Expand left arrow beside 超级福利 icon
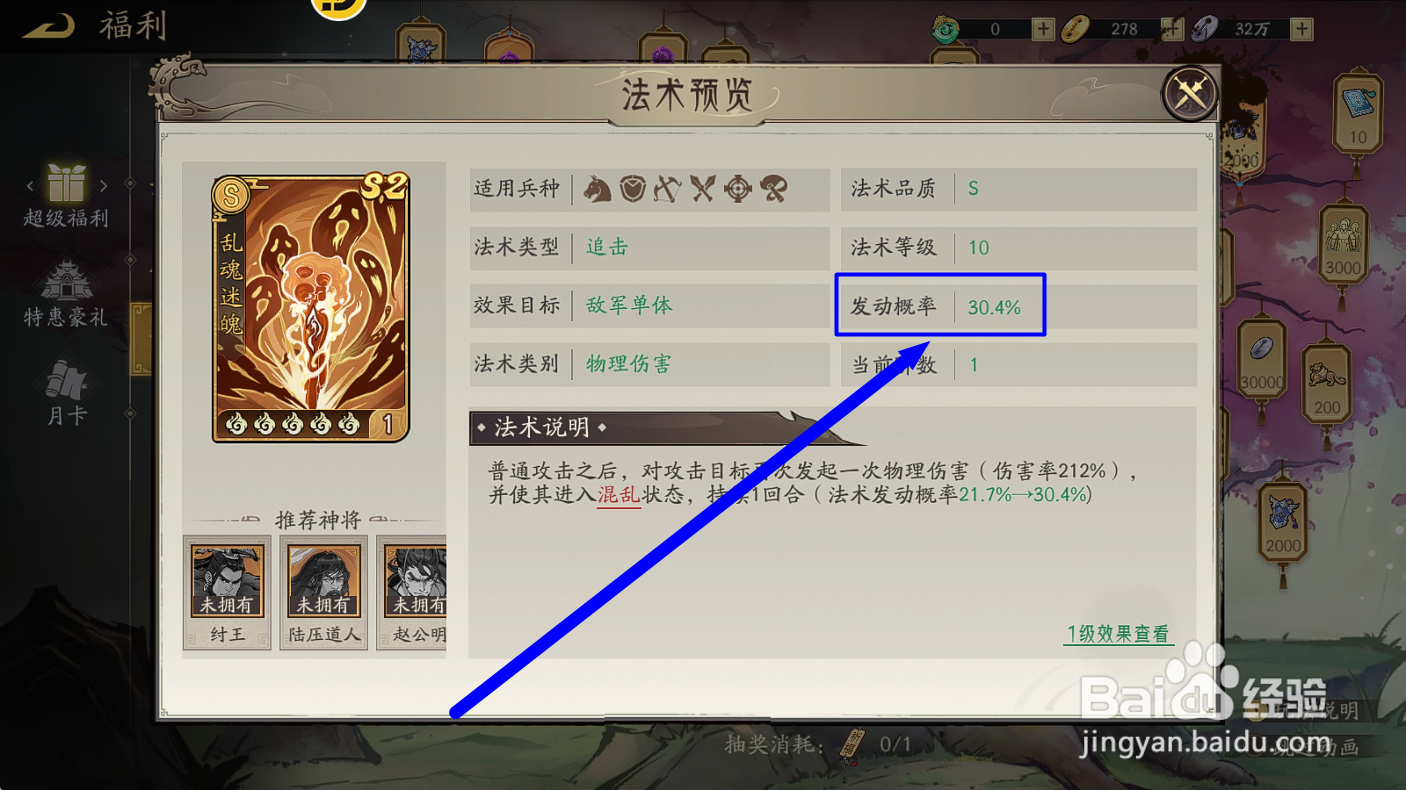The width and height of the screenshot is (1406, 790). point(30,186)
